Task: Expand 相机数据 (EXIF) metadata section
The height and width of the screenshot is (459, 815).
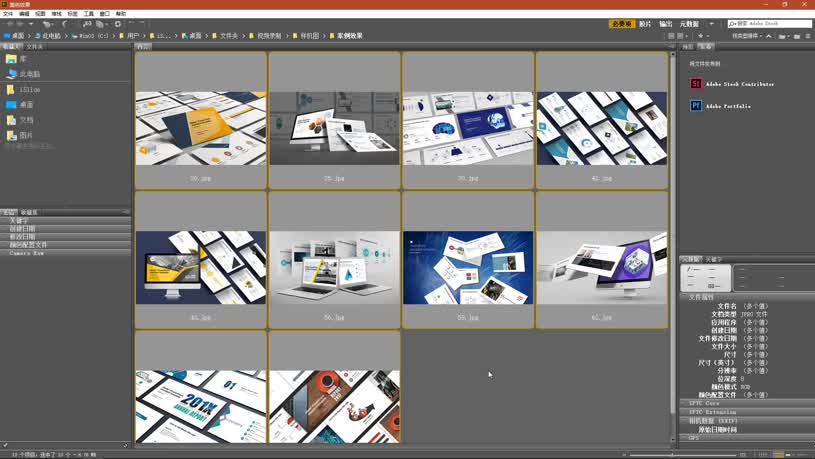Action: pyautogui.click(x=747, y=421)
